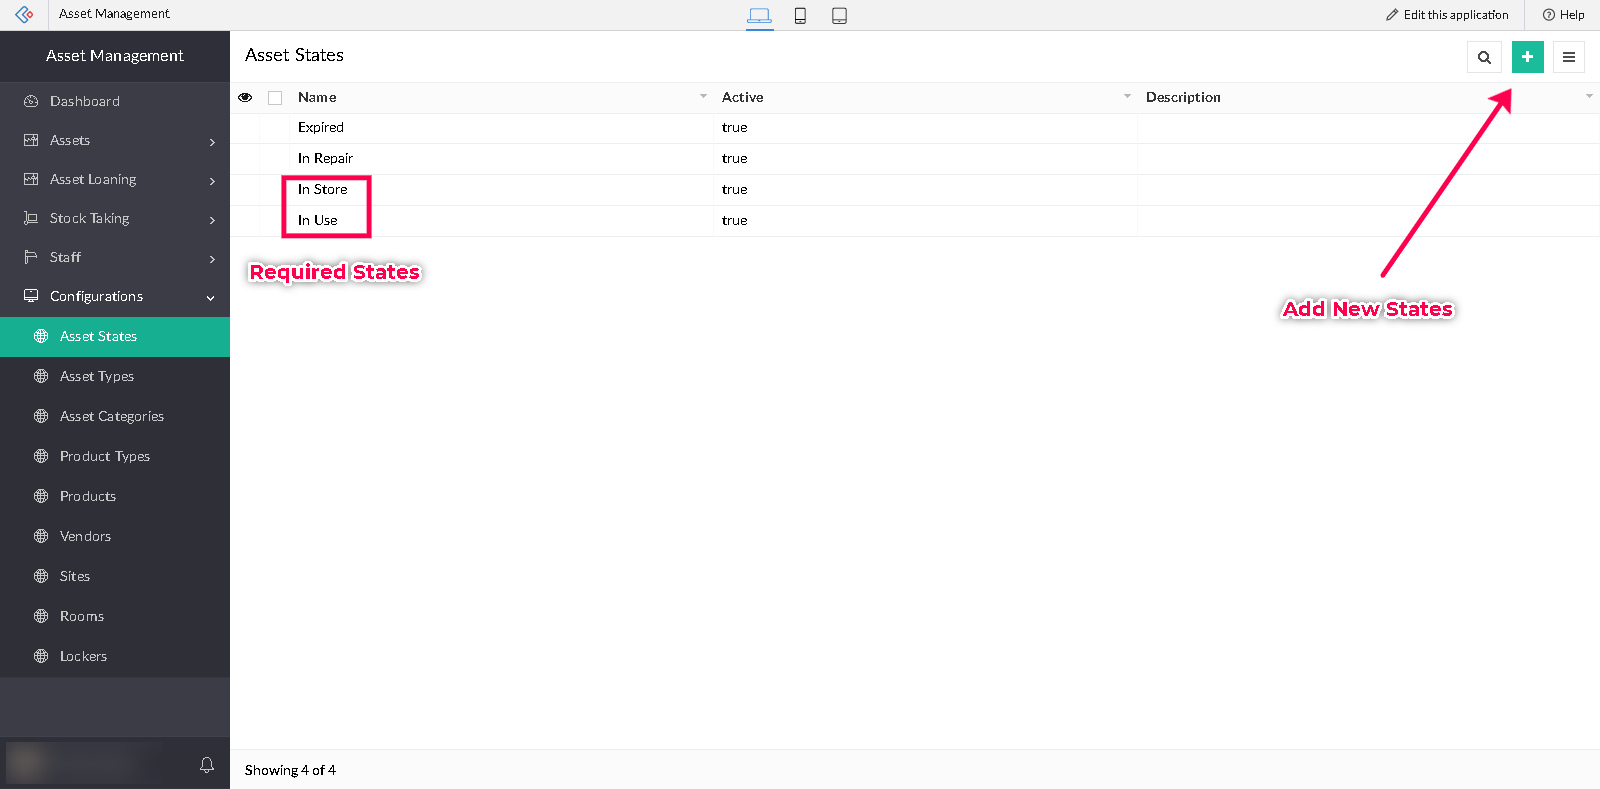Click the Asset States page title
Image resolution: width=1600 pixels, height=789 pixels.
pyautogui.click(x=294, y=55)
